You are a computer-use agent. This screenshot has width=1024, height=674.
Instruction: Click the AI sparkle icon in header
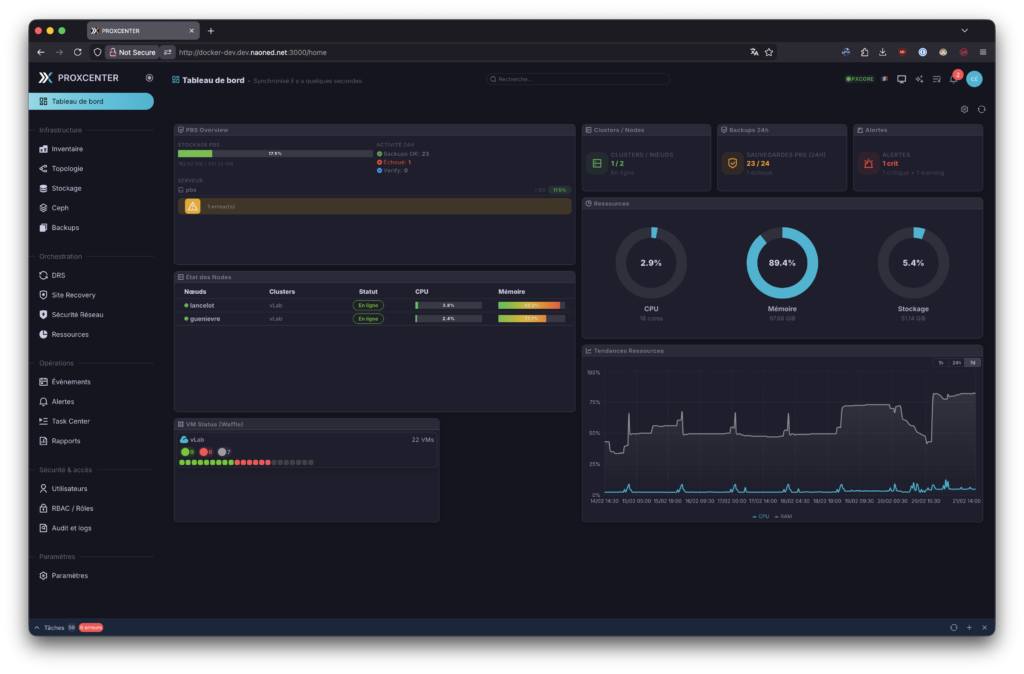(919, 79)
